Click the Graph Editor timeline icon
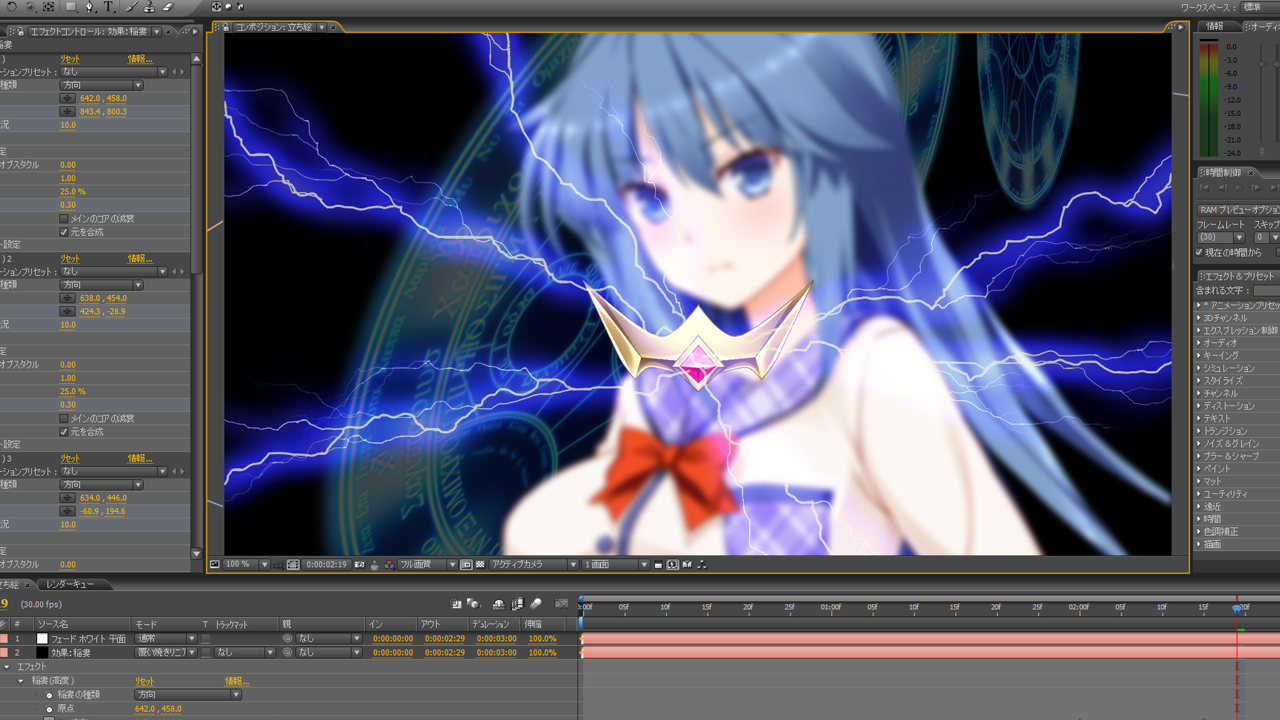Image resolution: width=1280 pixels, height=720 pixels. (561, 604)
